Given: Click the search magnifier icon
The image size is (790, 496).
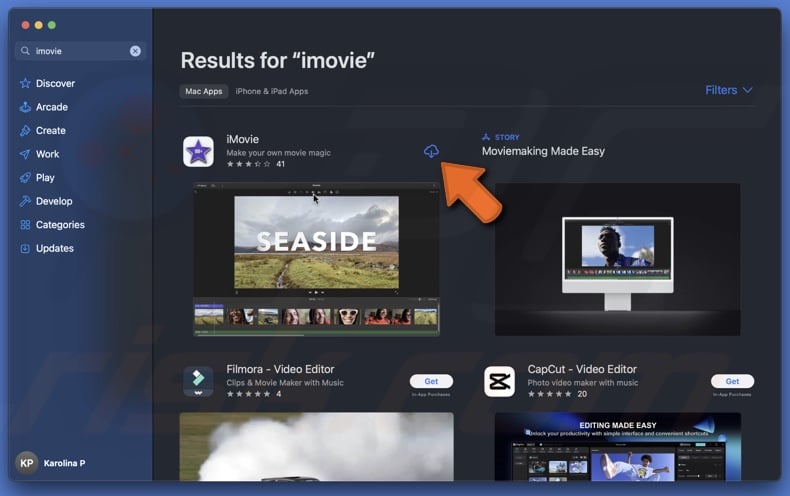Looking at the screenshot, I should [25, 51].
